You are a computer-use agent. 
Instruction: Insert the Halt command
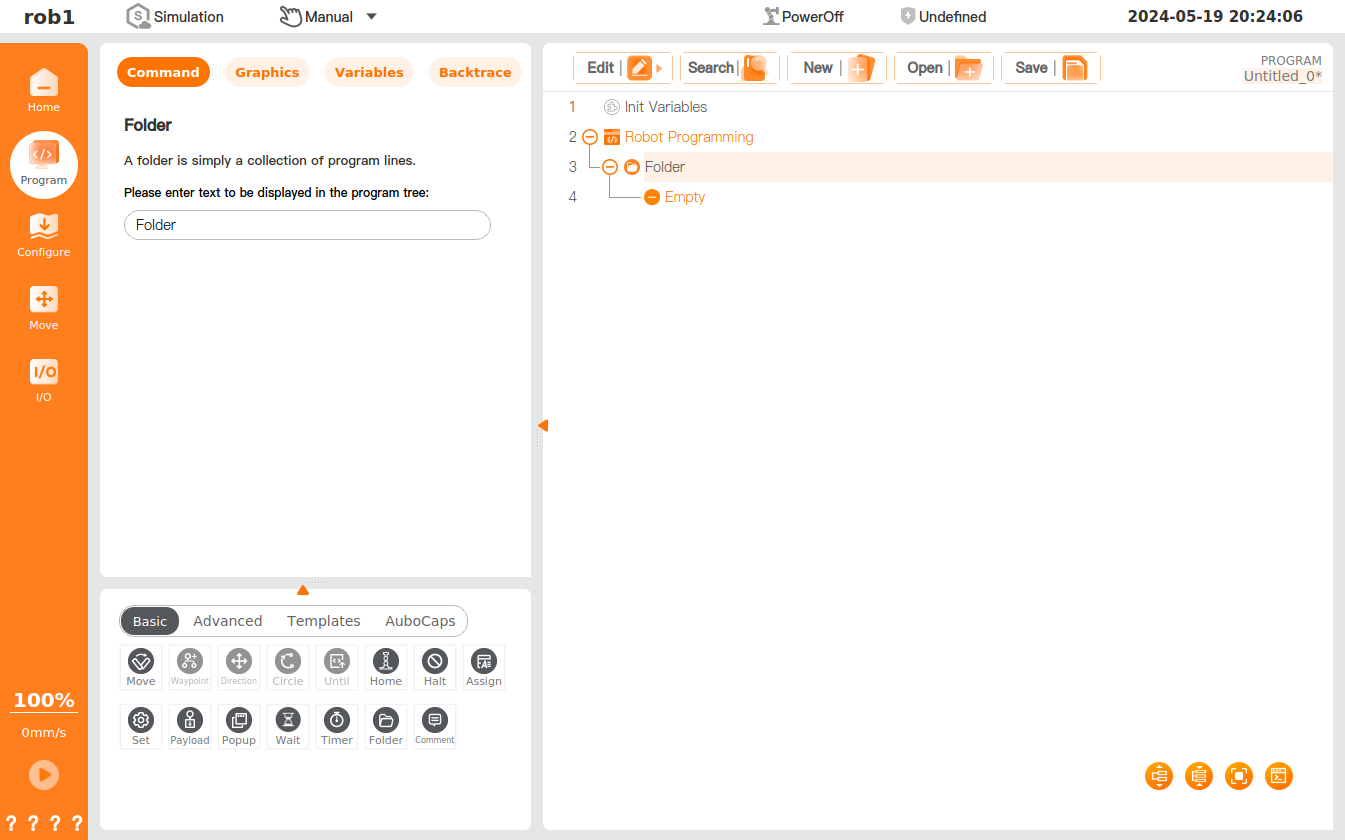pyautogui.click(x=435, y=666)
